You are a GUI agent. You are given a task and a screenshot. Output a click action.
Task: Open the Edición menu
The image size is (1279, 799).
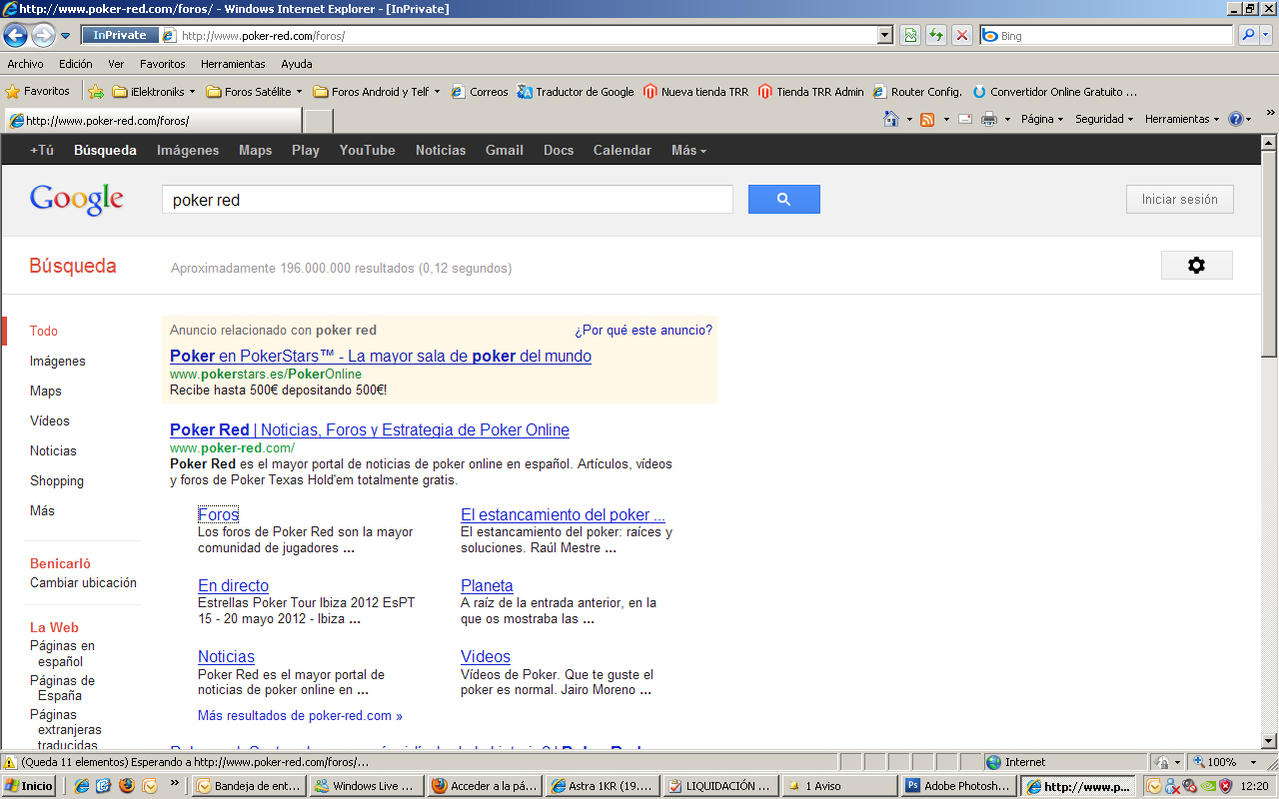pos(76,64)
